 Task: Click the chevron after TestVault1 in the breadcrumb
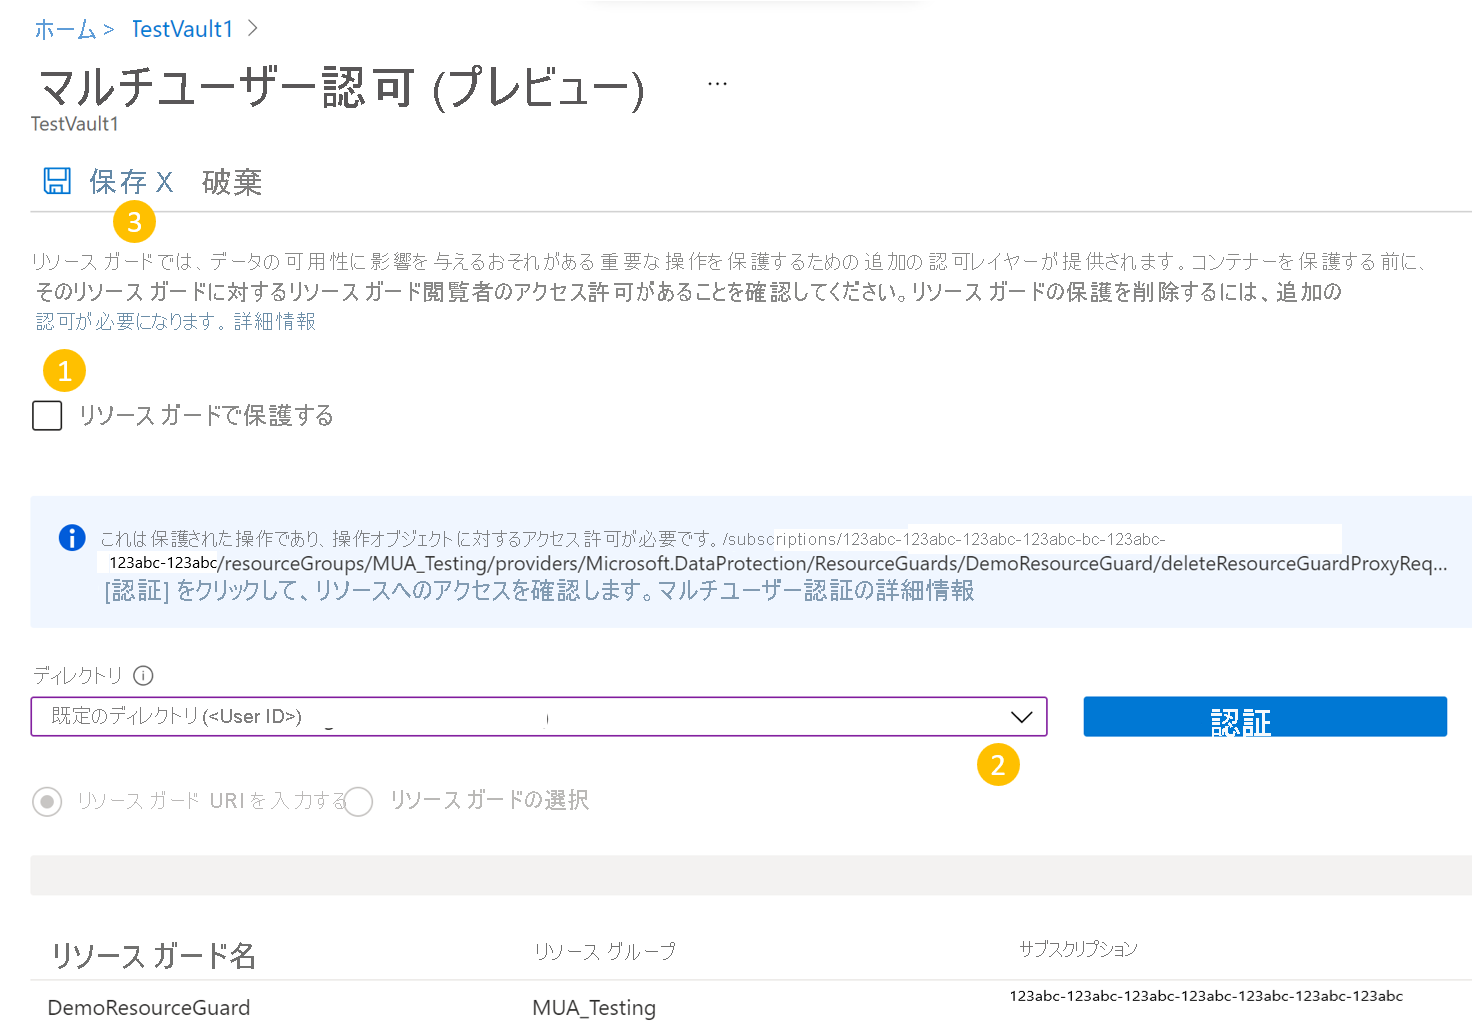click(x=251, y=29)
